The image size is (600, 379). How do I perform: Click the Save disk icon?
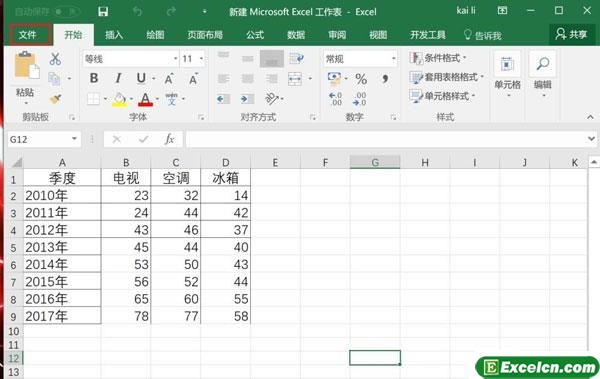103,12
